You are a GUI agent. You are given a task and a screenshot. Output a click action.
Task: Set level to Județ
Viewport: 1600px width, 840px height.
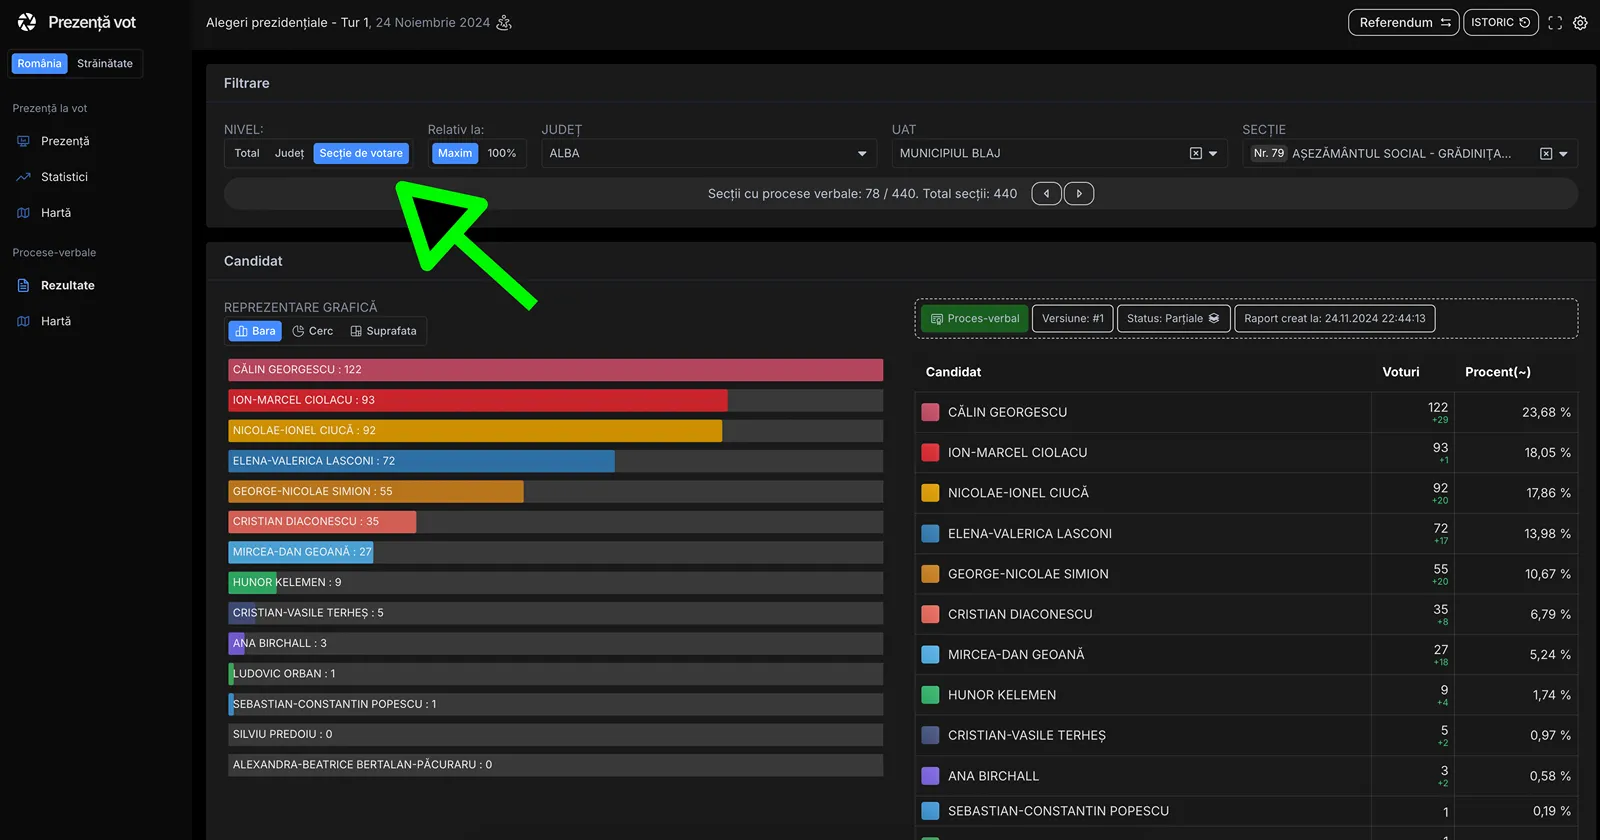(289, 153)
